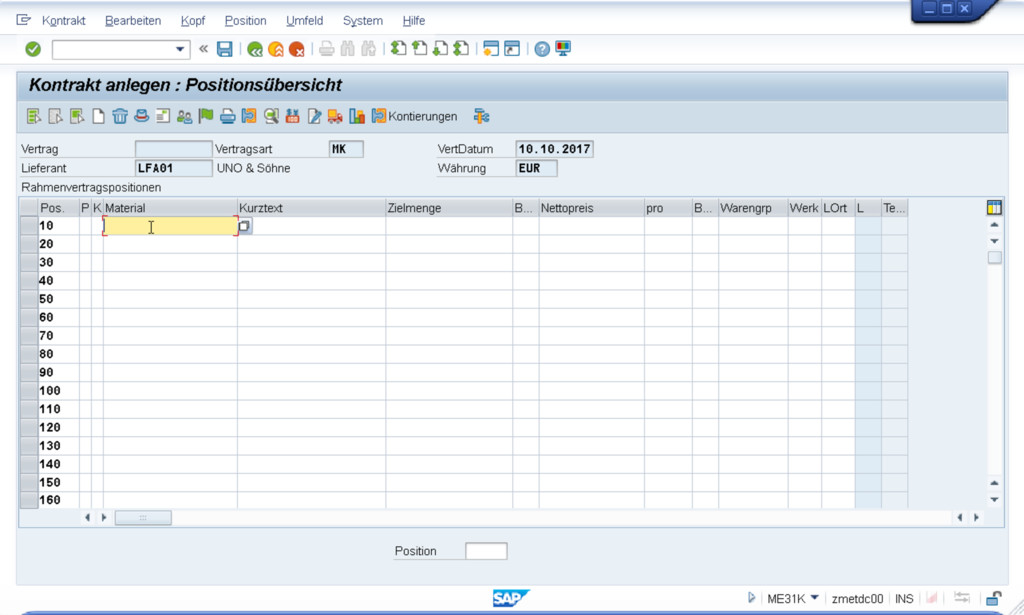
Task: Click the second binoculars Find Next icon
Action: click(x=368, y=49)
